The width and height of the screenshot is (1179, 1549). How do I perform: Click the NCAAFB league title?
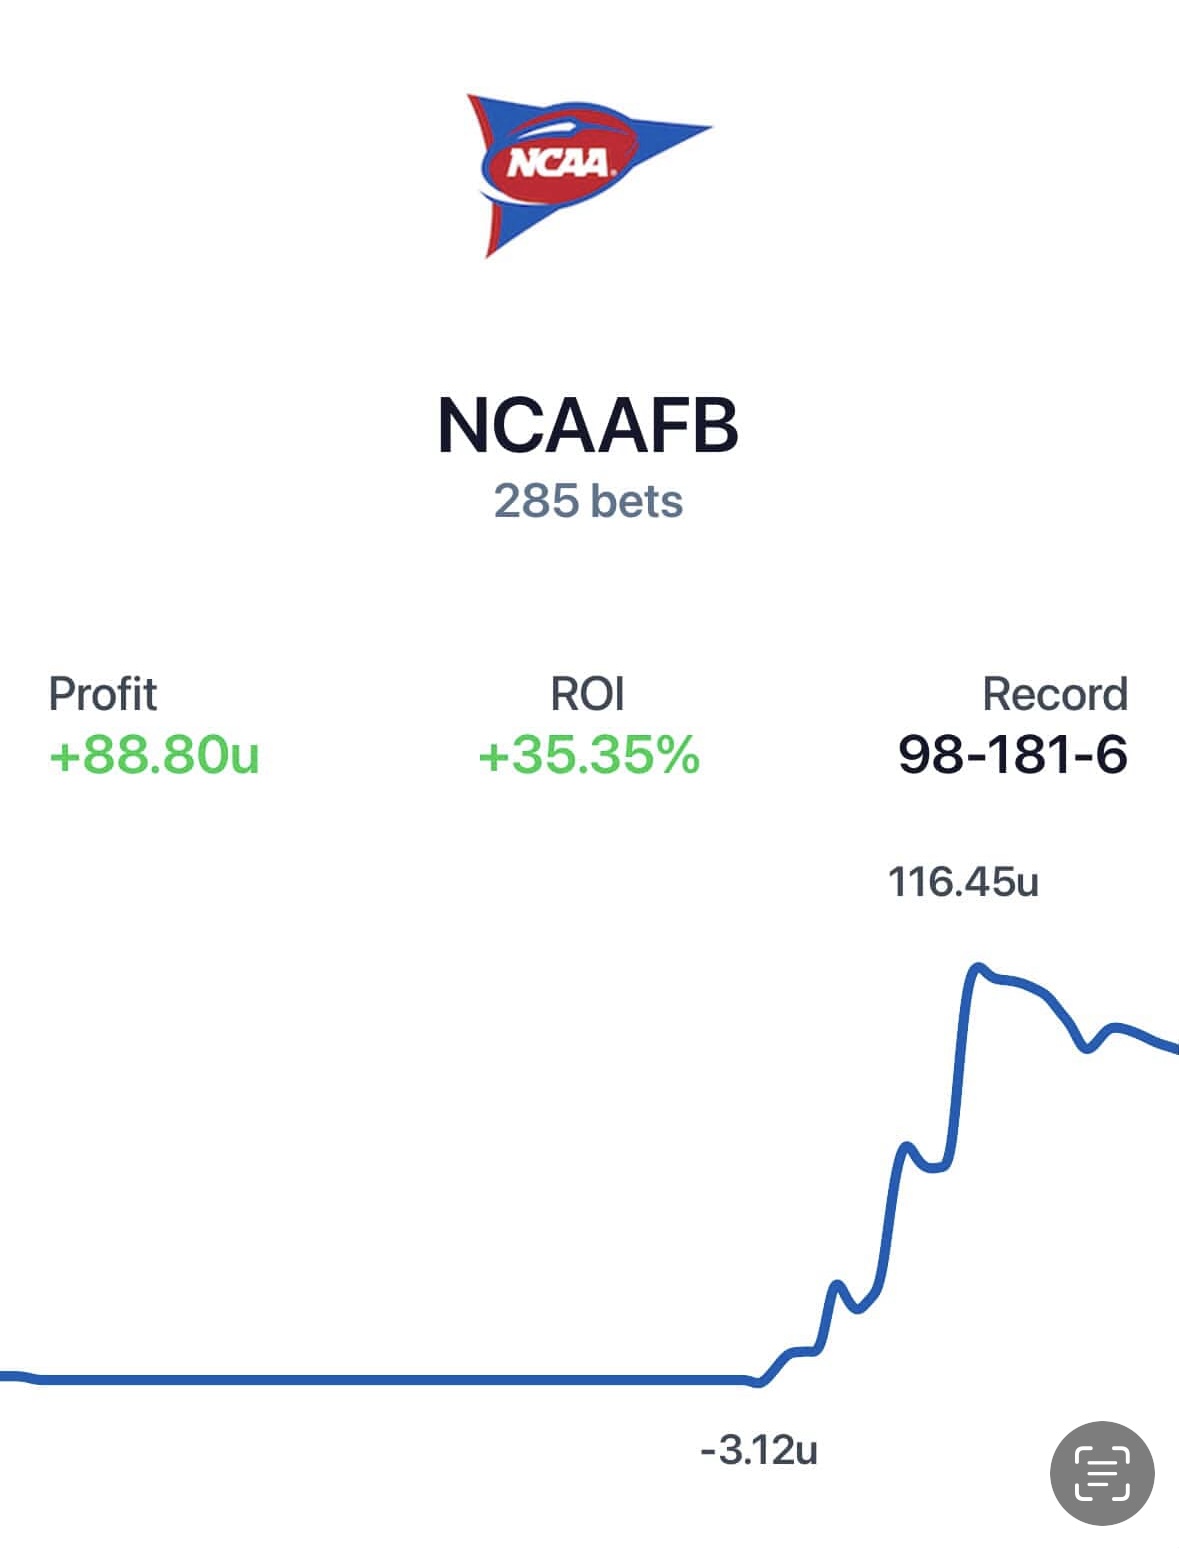[x=588, y=426]
